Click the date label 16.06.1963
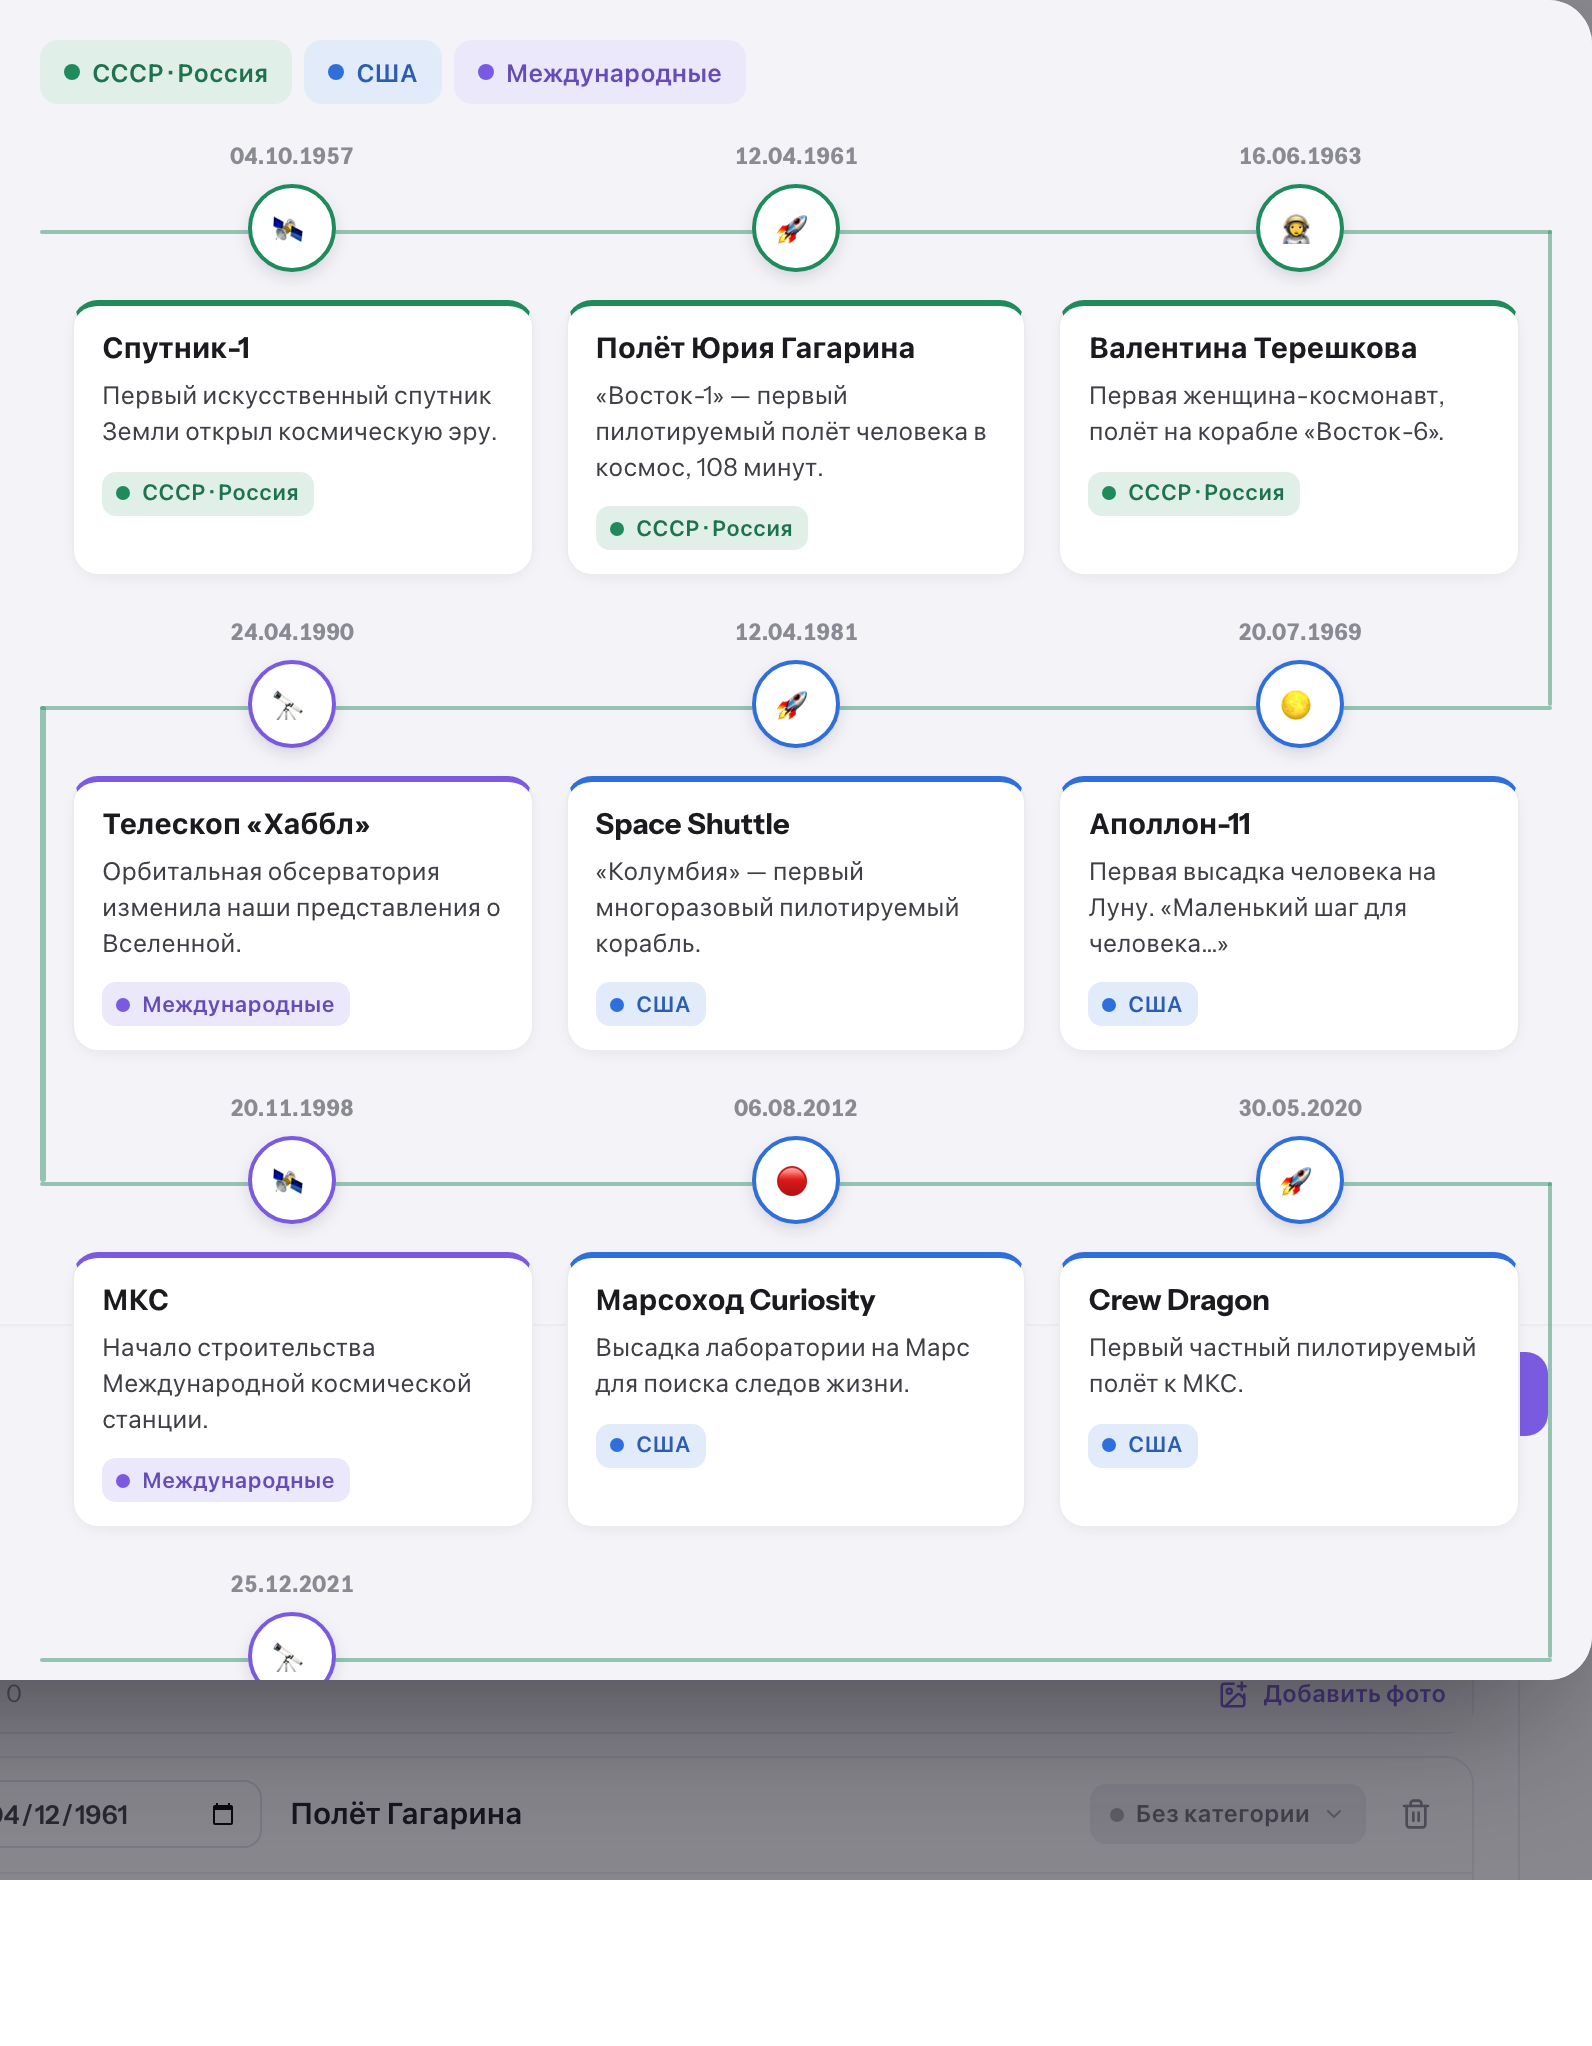Viewport: 1592px width, 2046px height. tap(1300, 156)
